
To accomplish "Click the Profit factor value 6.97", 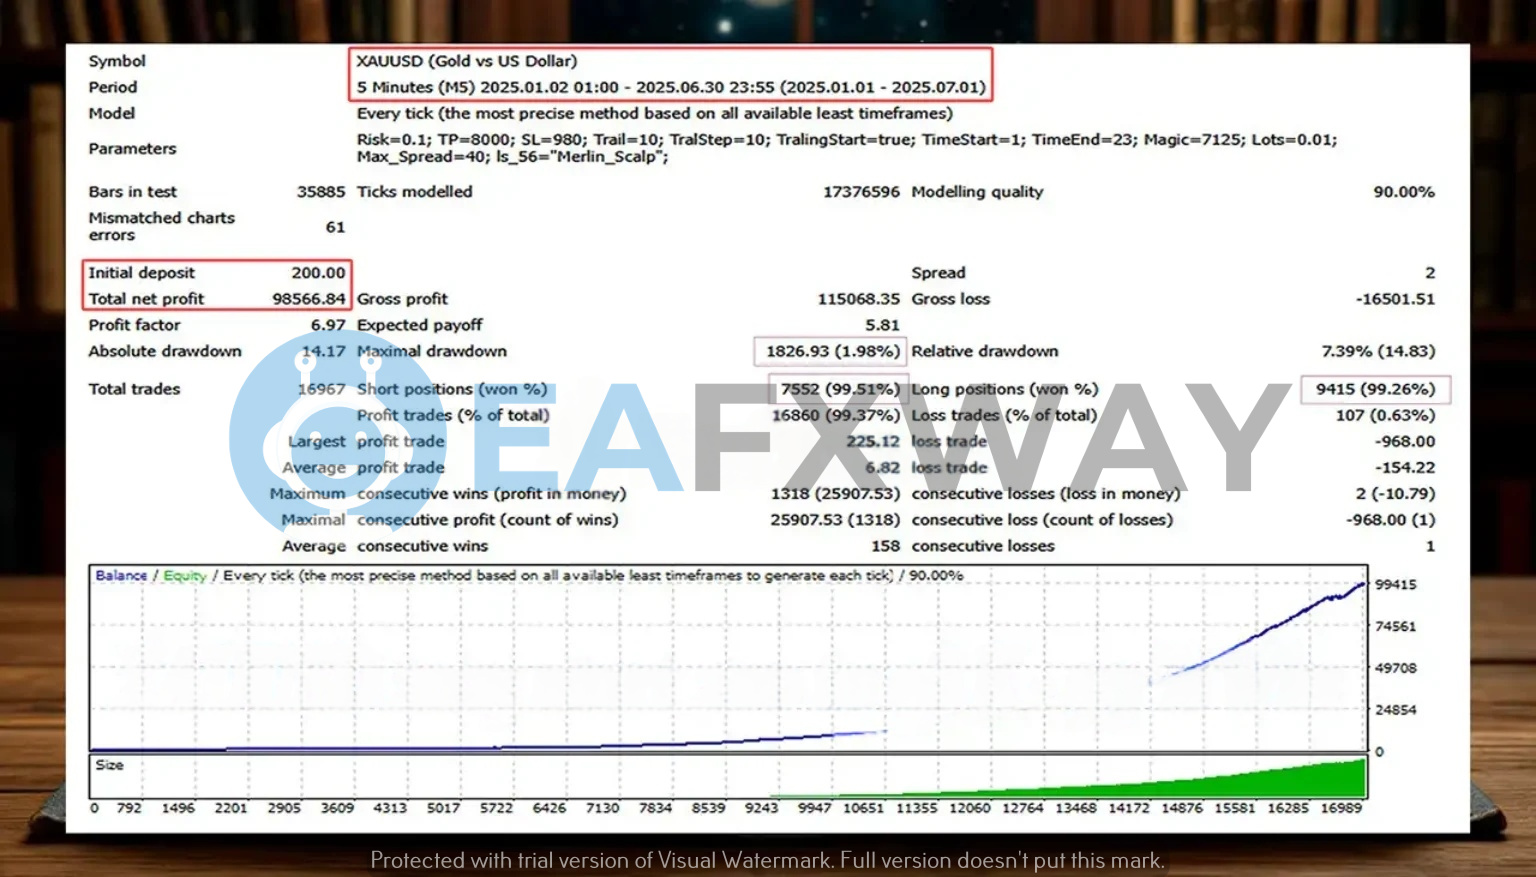I will 327,325.
